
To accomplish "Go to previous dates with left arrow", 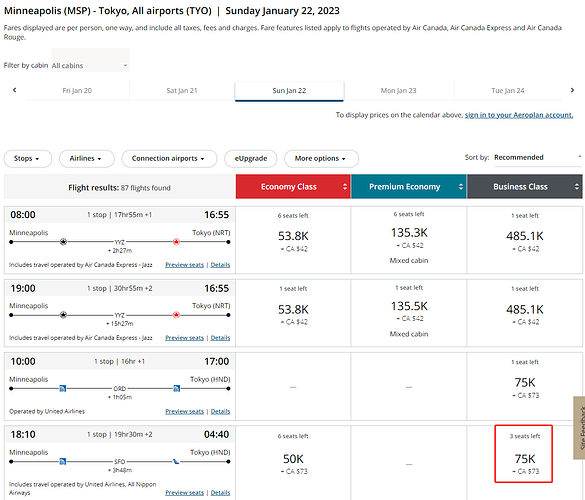I will pos(15,90).
